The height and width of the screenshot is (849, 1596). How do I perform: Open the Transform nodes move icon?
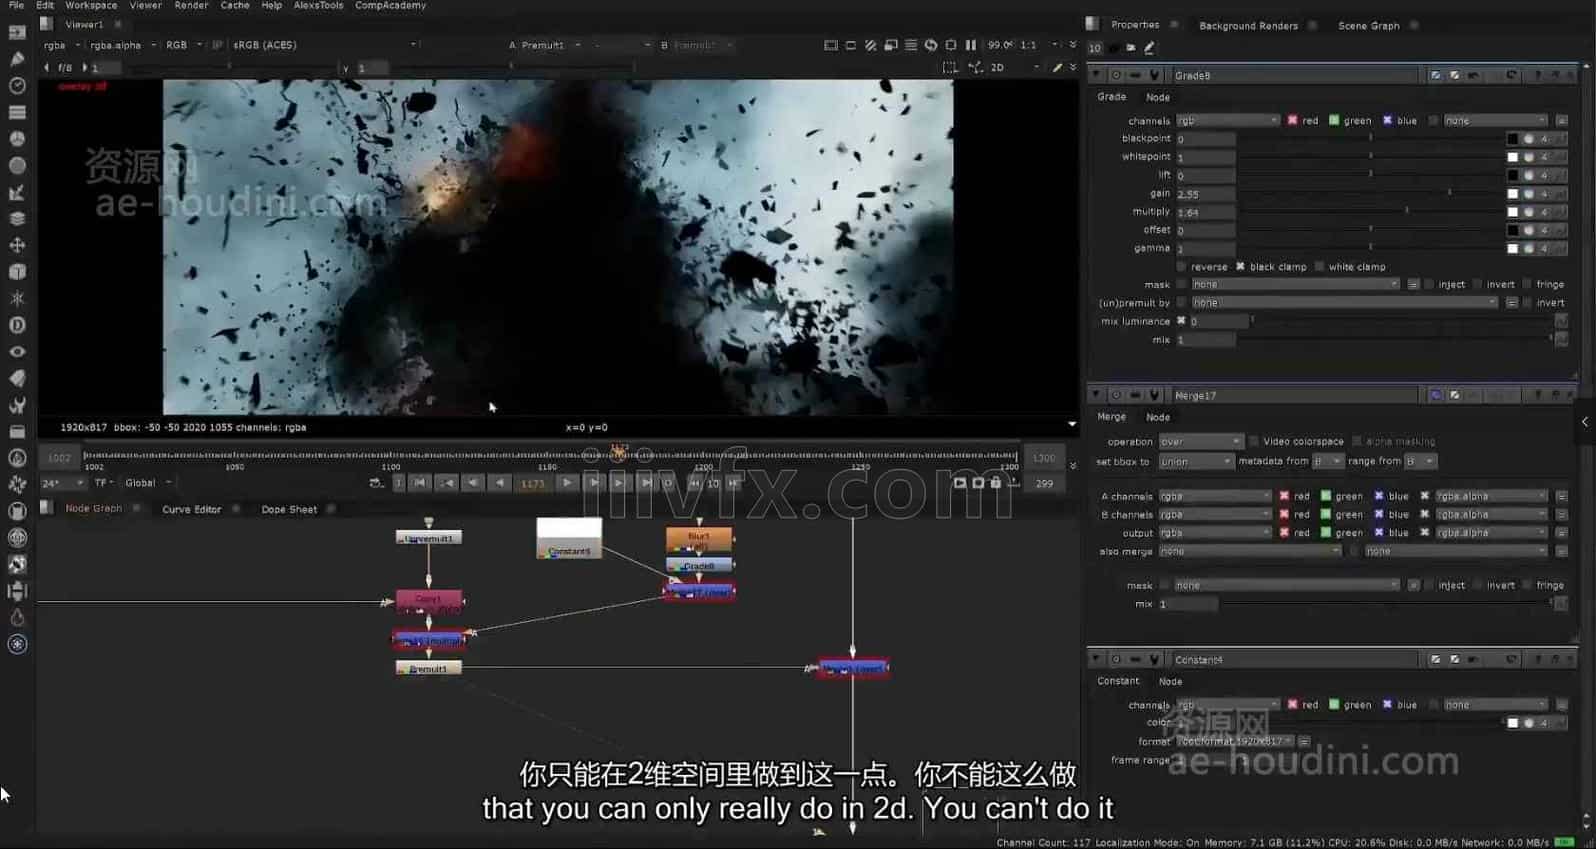tap(17, 245)
